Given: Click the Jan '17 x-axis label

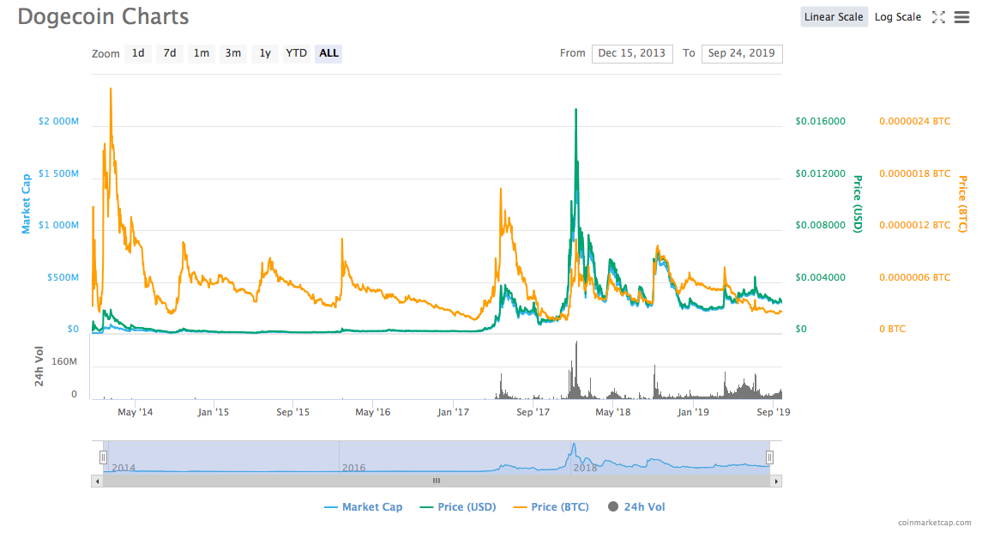Looking at the screenshot, I should [x=453, y=413].
